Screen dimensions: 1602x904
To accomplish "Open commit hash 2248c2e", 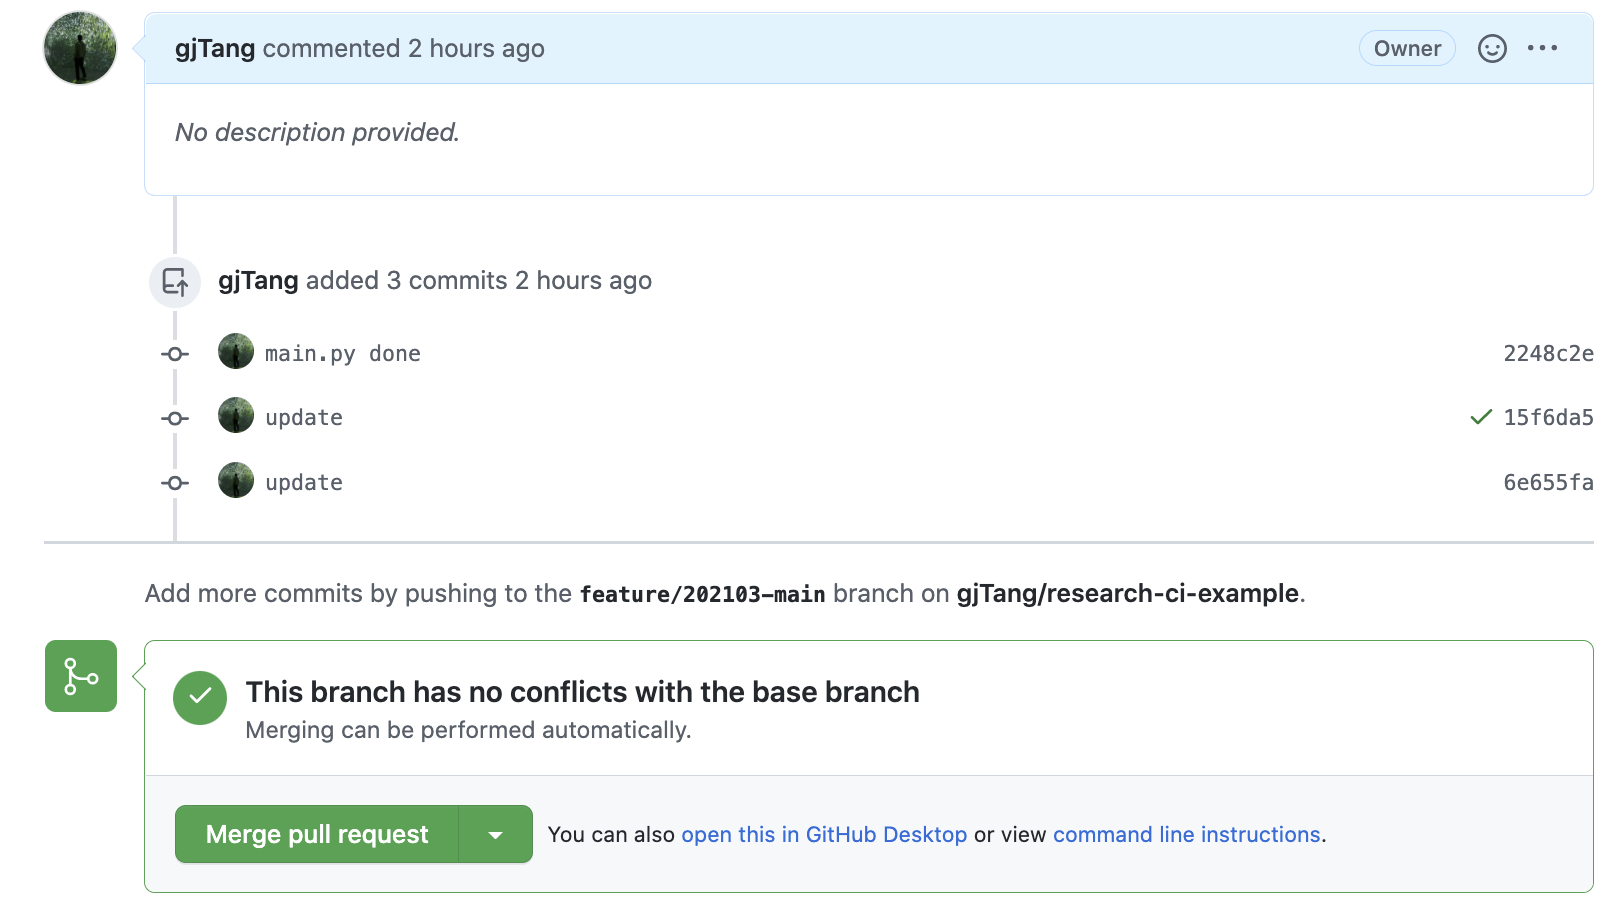I will tap(1548, 353).
